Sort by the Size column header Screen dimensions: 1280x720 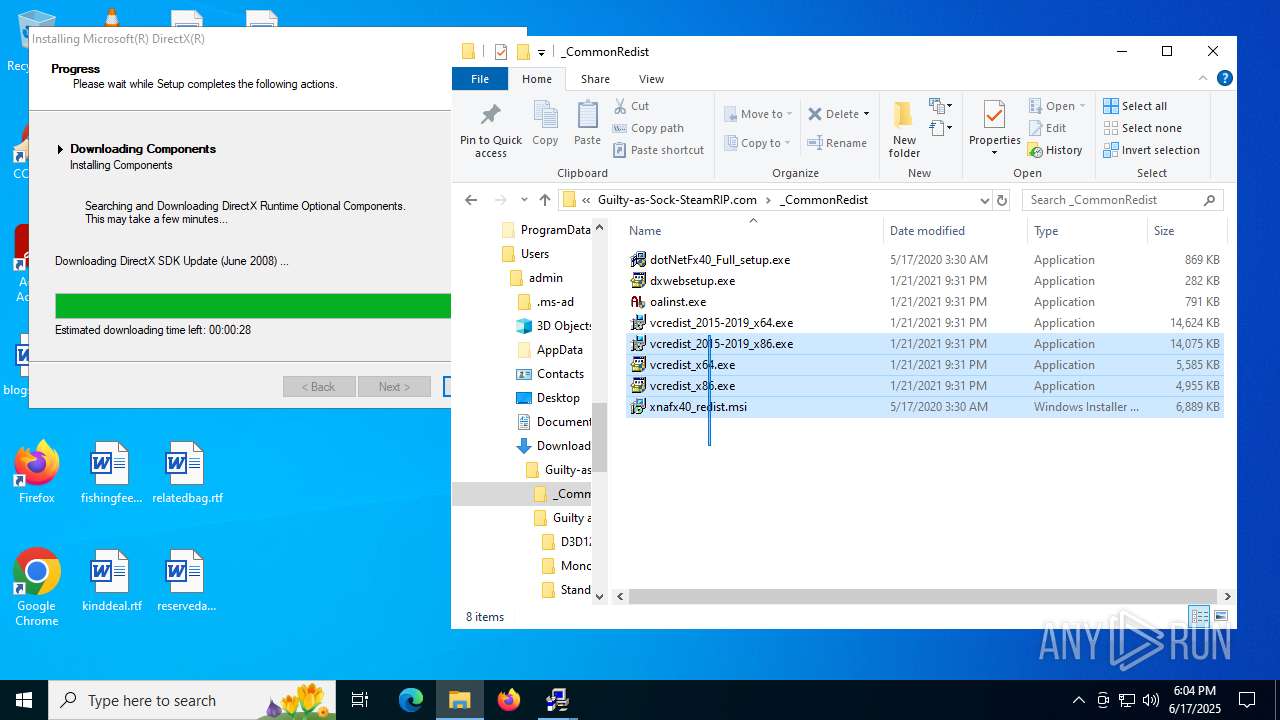click(1185, 231)
